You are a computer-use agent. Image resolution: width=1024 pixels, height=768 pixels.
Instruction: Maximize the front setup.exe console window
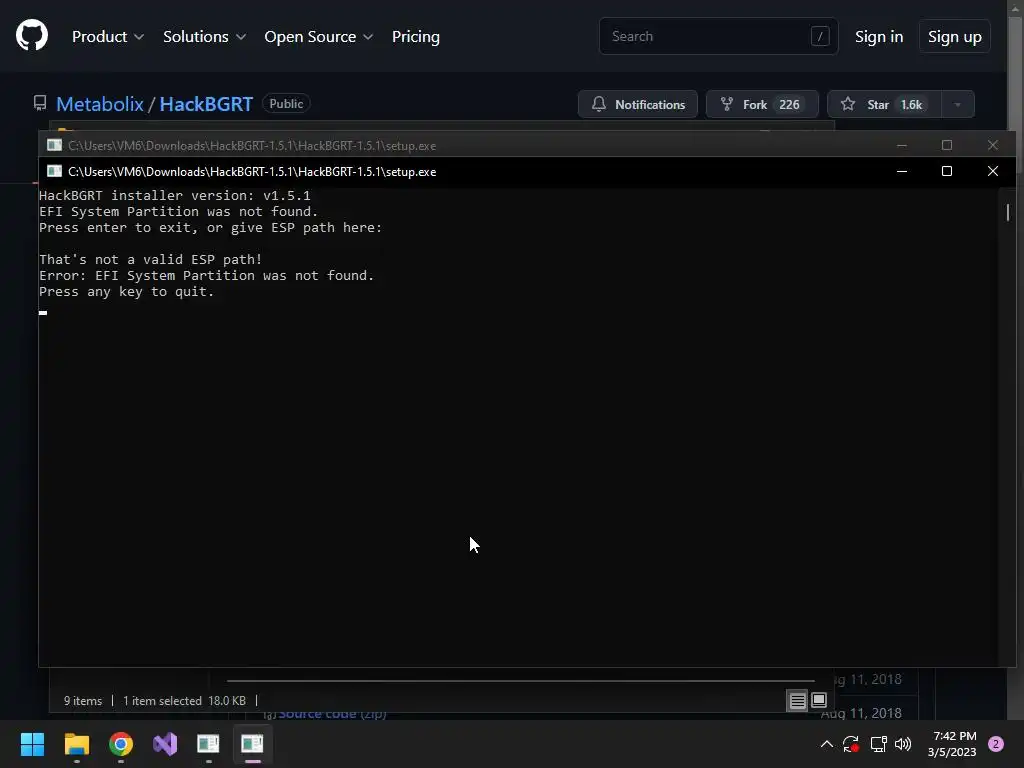click(x=946, y=171)
